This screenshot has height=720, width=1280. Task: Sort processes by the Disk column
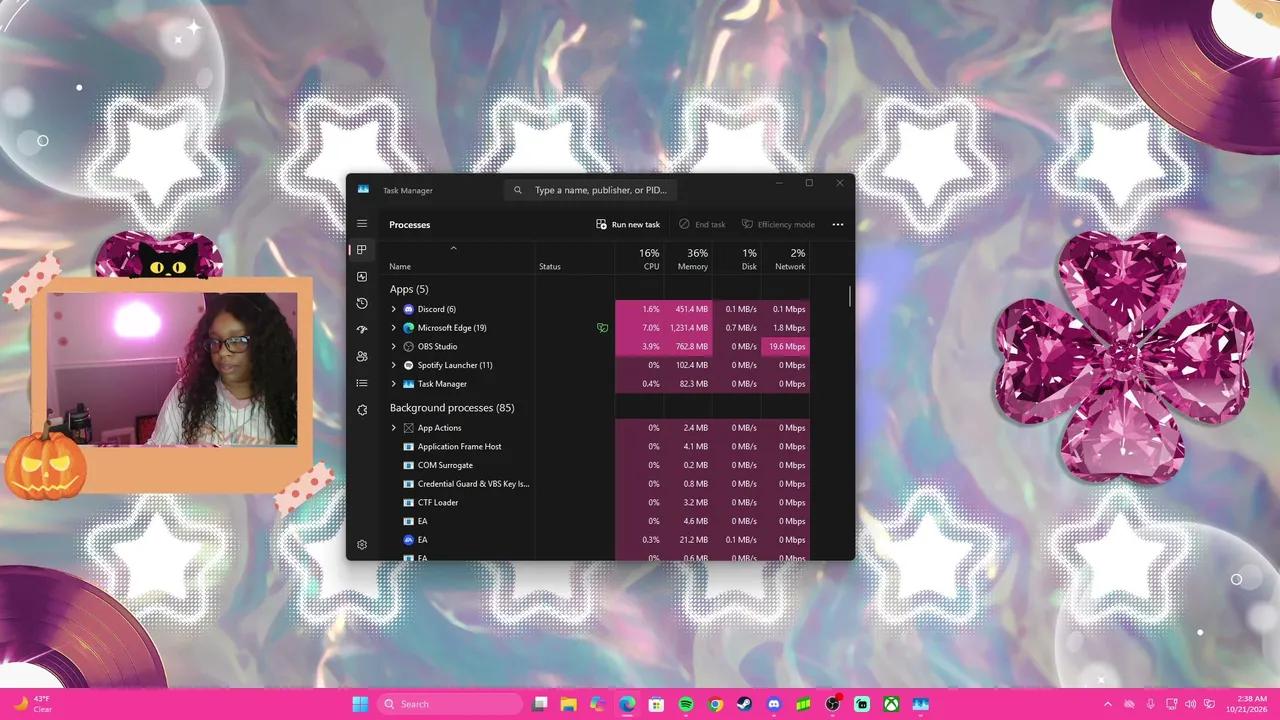click(x=736, y=259)
